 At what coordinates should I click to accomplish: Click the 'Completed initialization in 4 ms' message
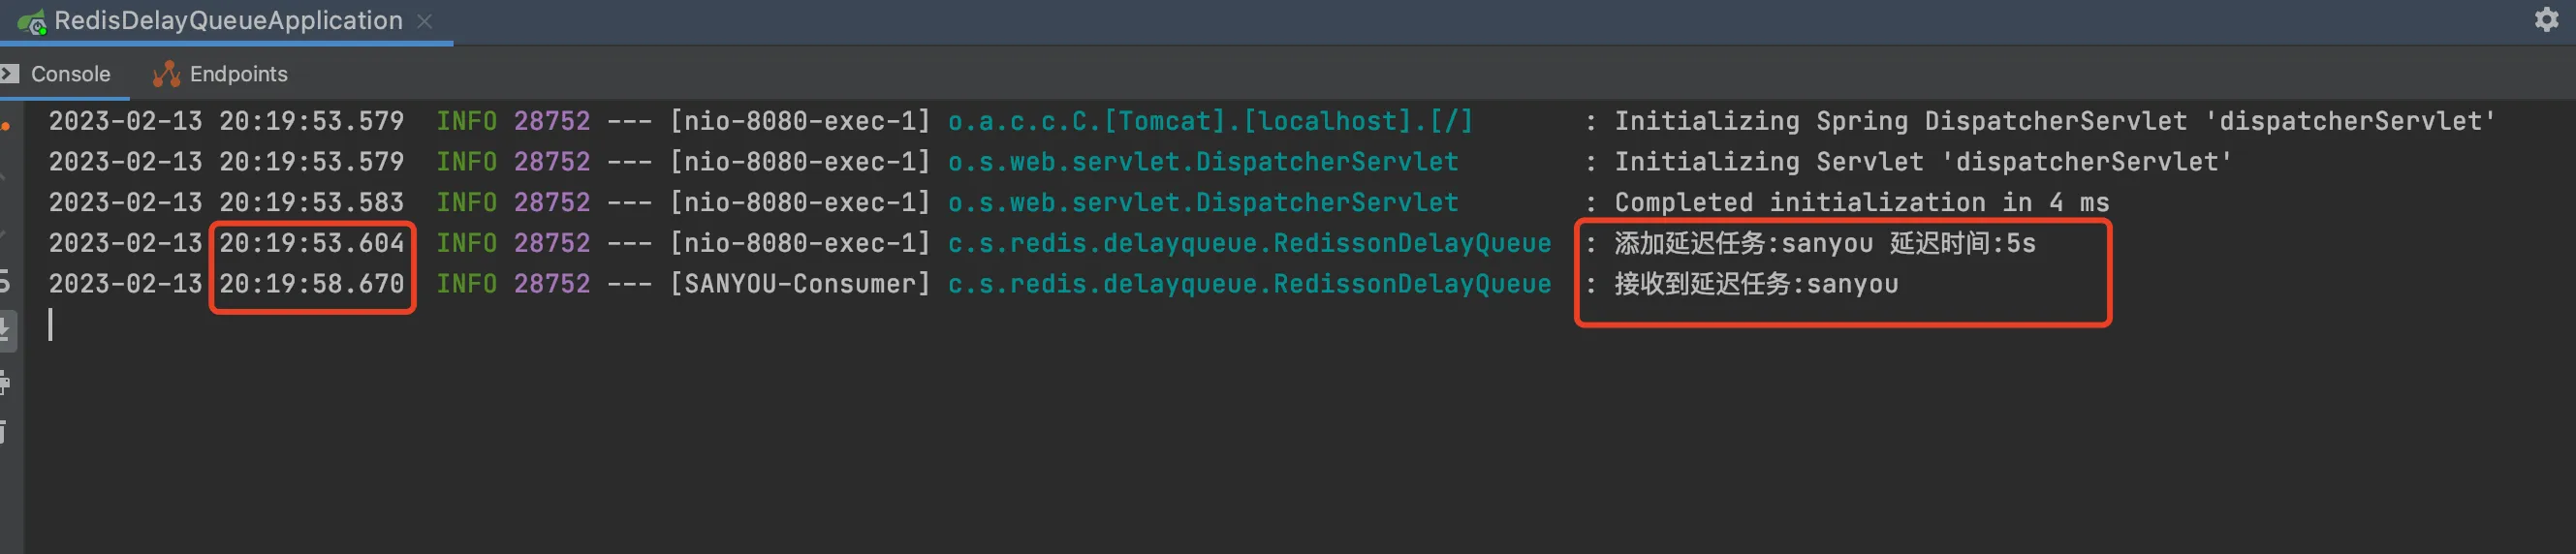point(1860,203)
